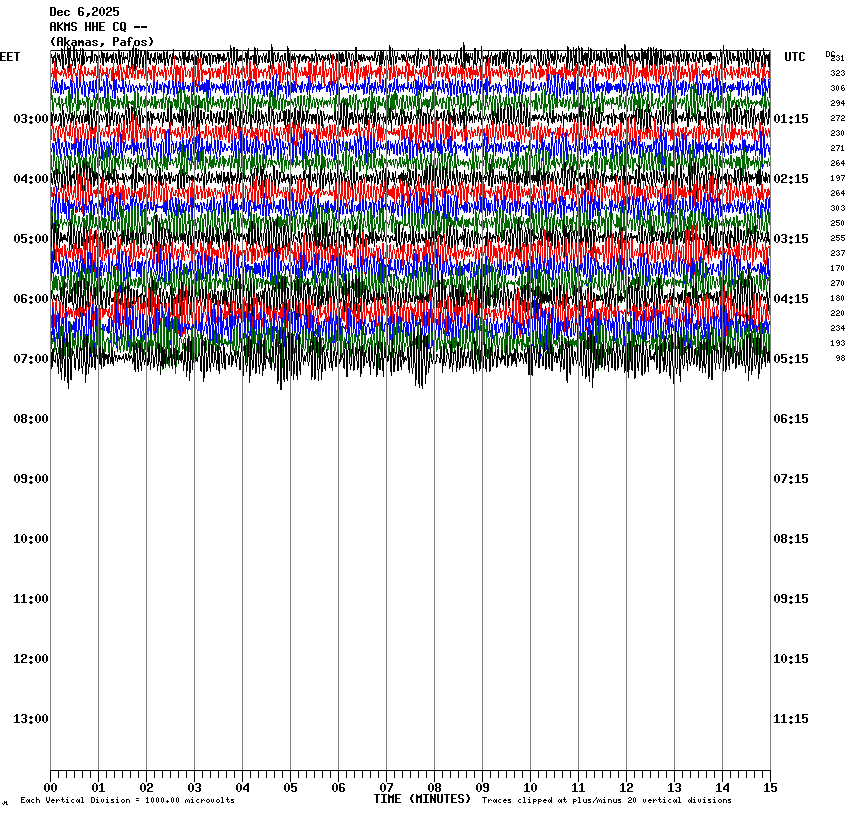Select the 03:00 EET row label
Image resolution: width=850 pixels, height=814 pixels.
(30, 119)
